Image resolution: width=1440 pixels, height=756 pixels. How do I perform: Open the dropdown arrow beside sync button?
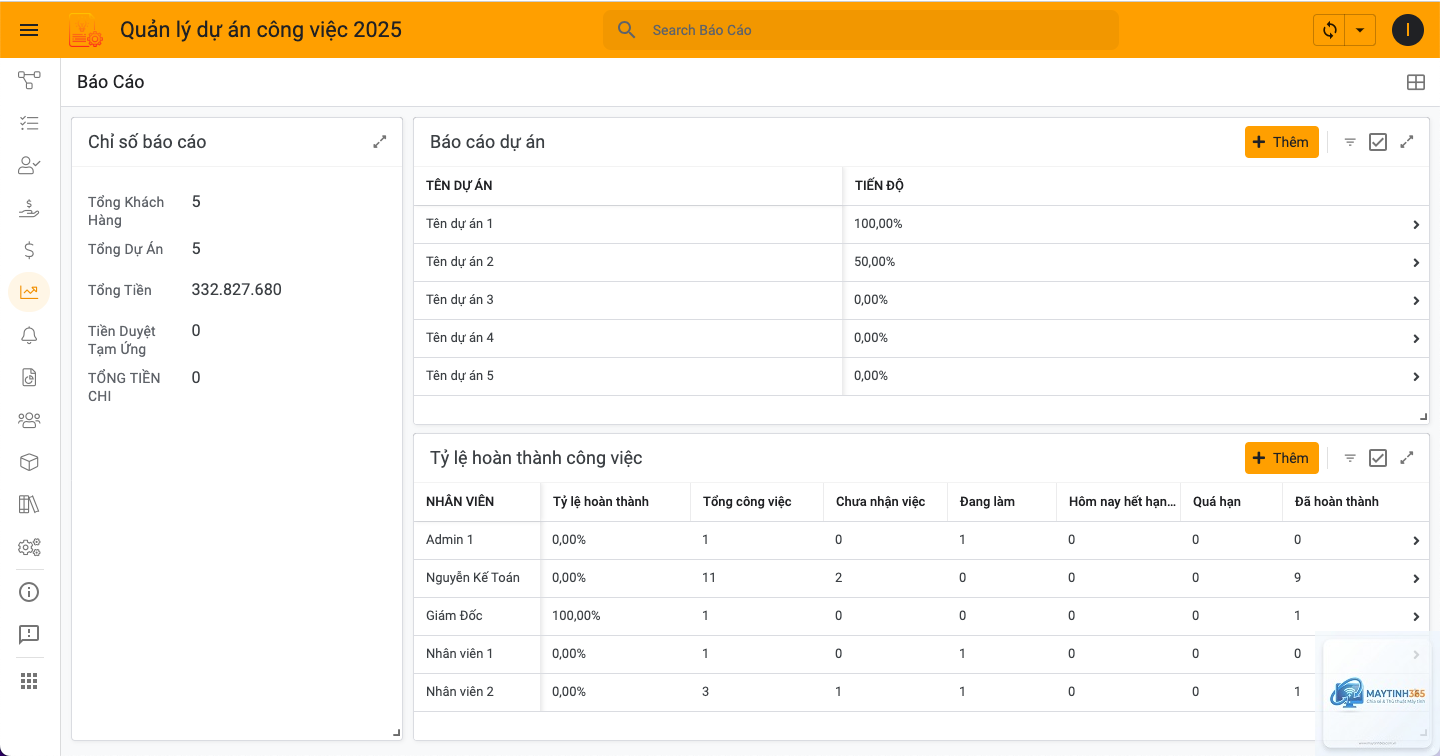pyautogui.click(x=1360, y=30)
